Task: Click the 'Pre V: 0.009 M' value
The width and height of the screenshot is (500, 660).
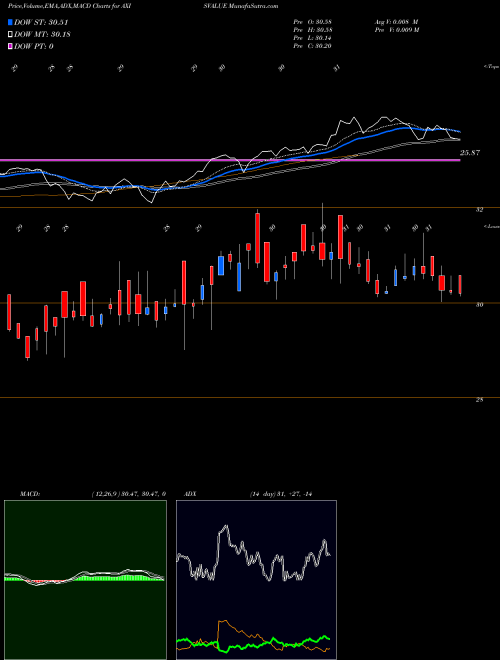Action: pyautogui.click(x=396, y=30)
